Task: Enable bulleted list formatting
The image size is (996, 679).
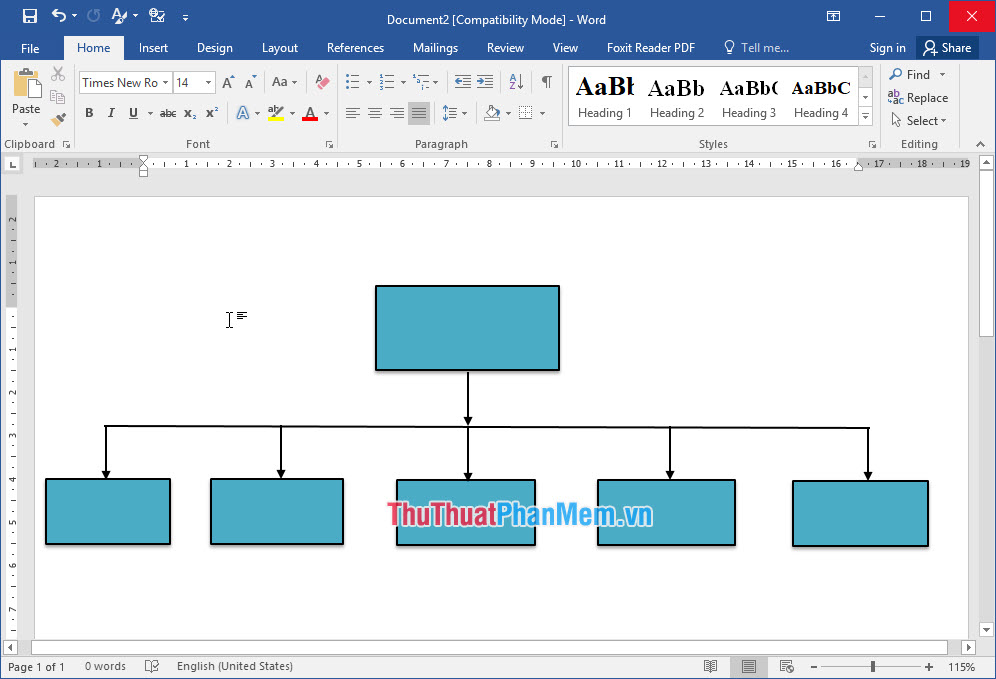Action: pos(352,82)
